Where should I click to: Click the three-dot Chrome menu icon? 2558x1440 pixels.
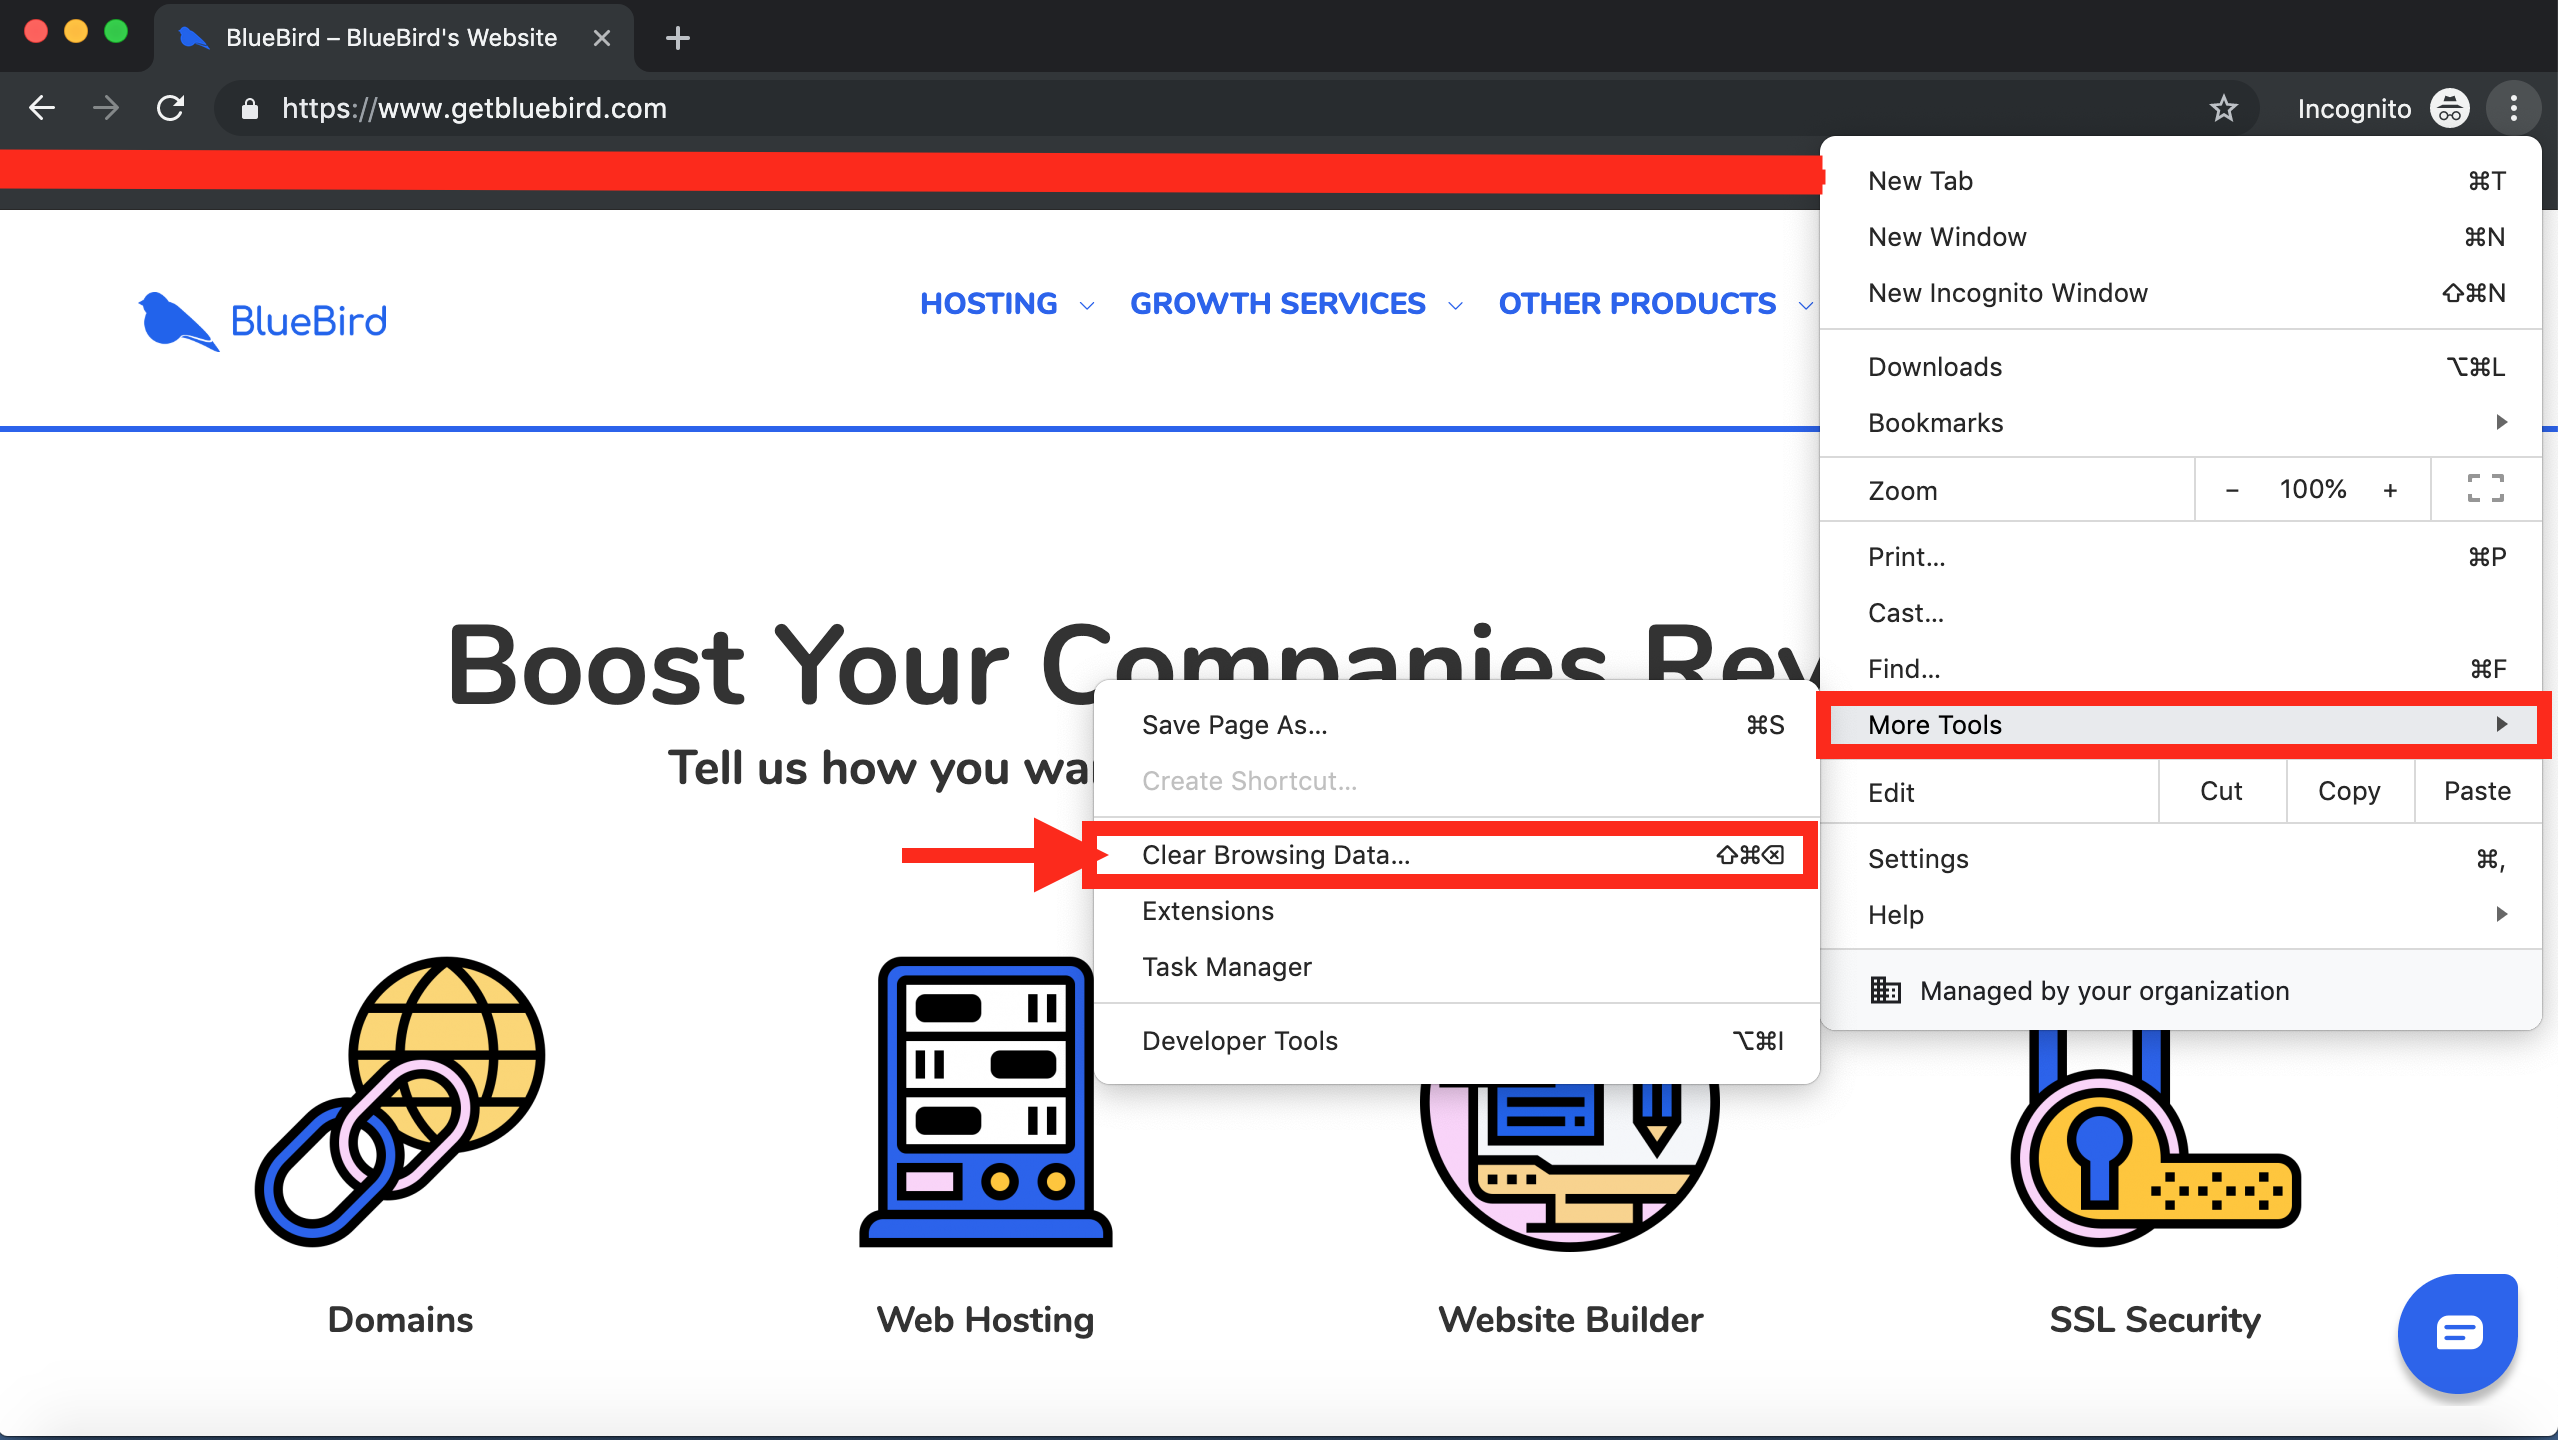[2513, 108]
